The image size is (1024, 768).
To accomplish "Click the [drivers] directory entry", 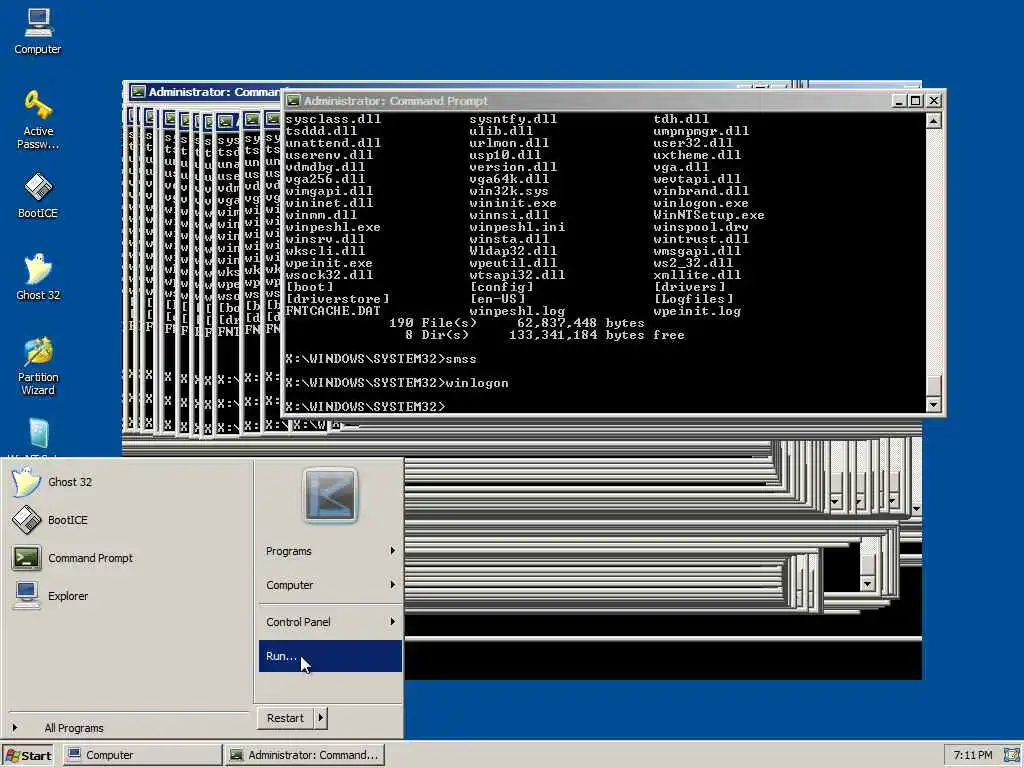I will (x=689, y=287).
